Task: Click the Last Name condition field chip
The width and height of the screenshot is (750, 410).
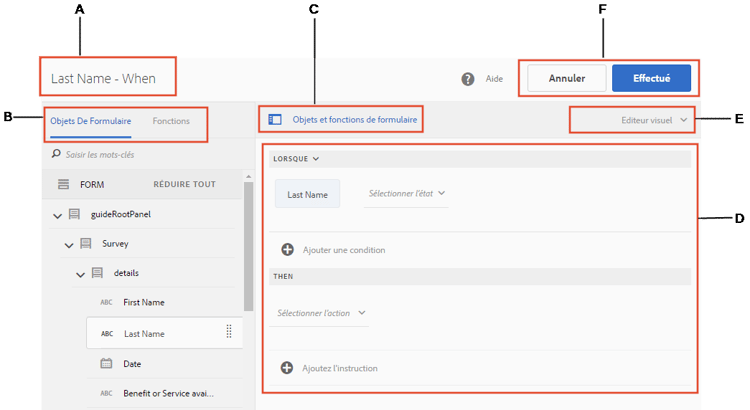Action: [x=308, y=194]
